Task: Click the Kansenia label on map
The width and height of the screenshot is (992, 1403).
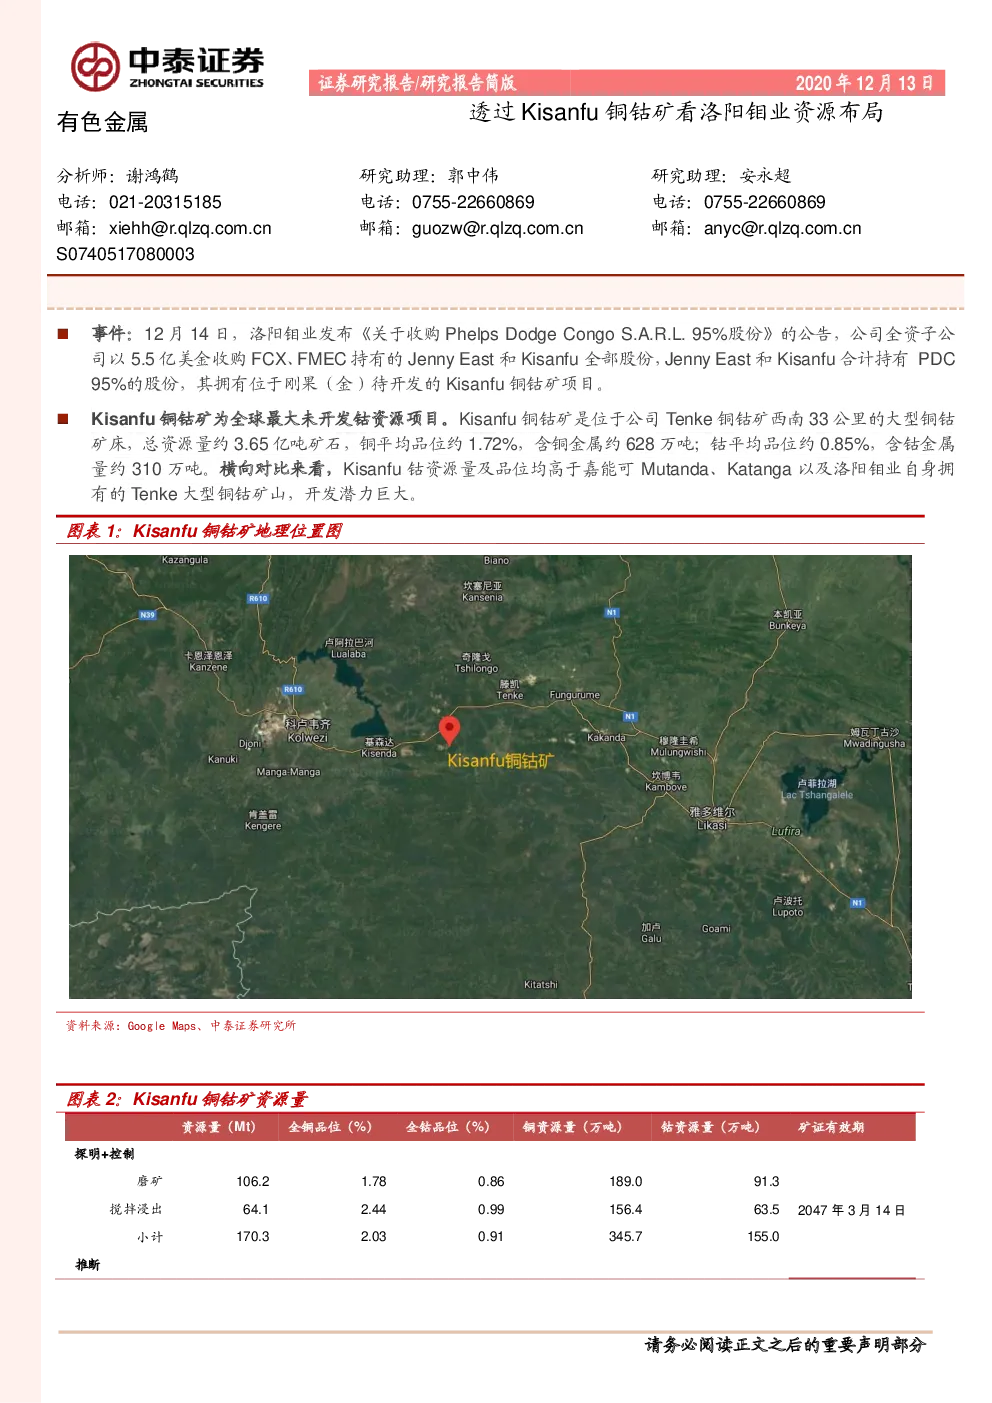Action: (482, 592)
